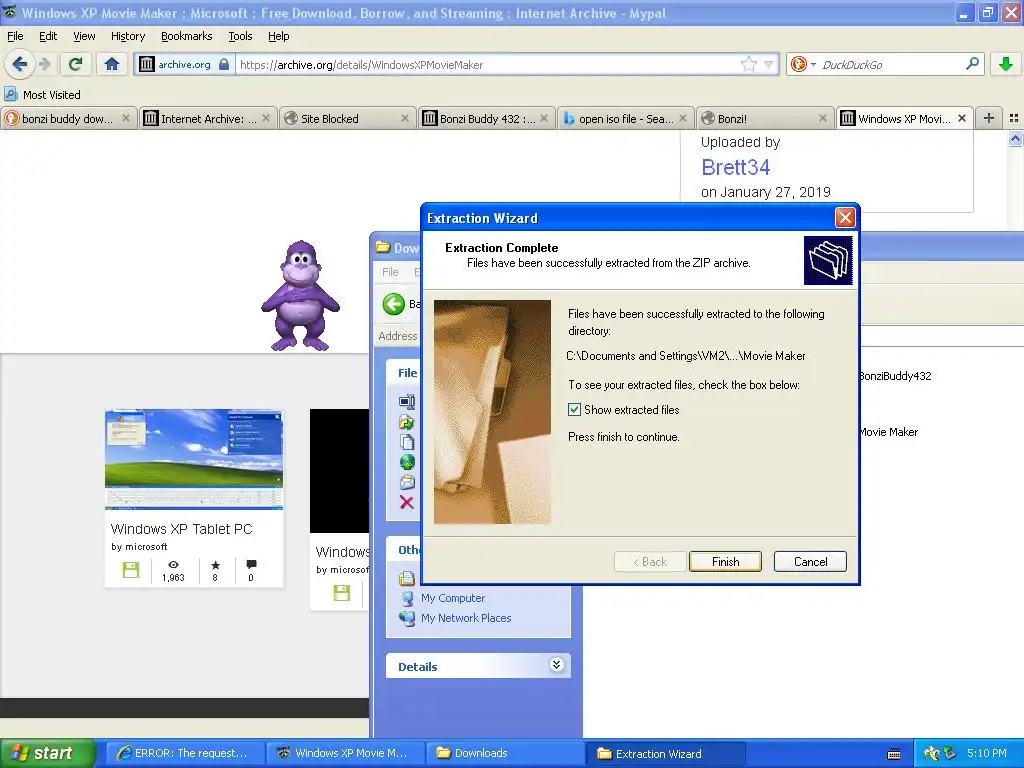Open Windows XP Tablet PC thumbnail
Image resolution: width=1024 pixels, height=768 pixels.
194,460
